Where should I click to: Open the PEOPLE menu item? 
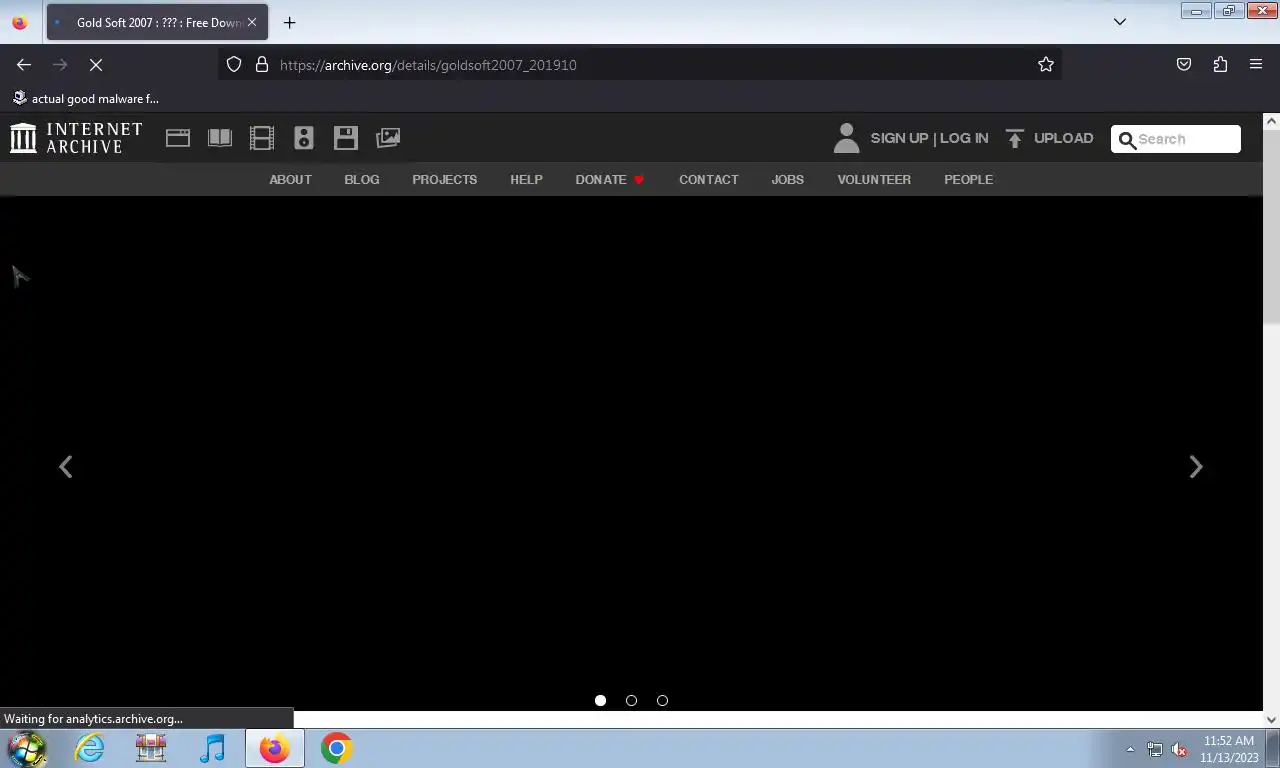(x=968, y=180)
